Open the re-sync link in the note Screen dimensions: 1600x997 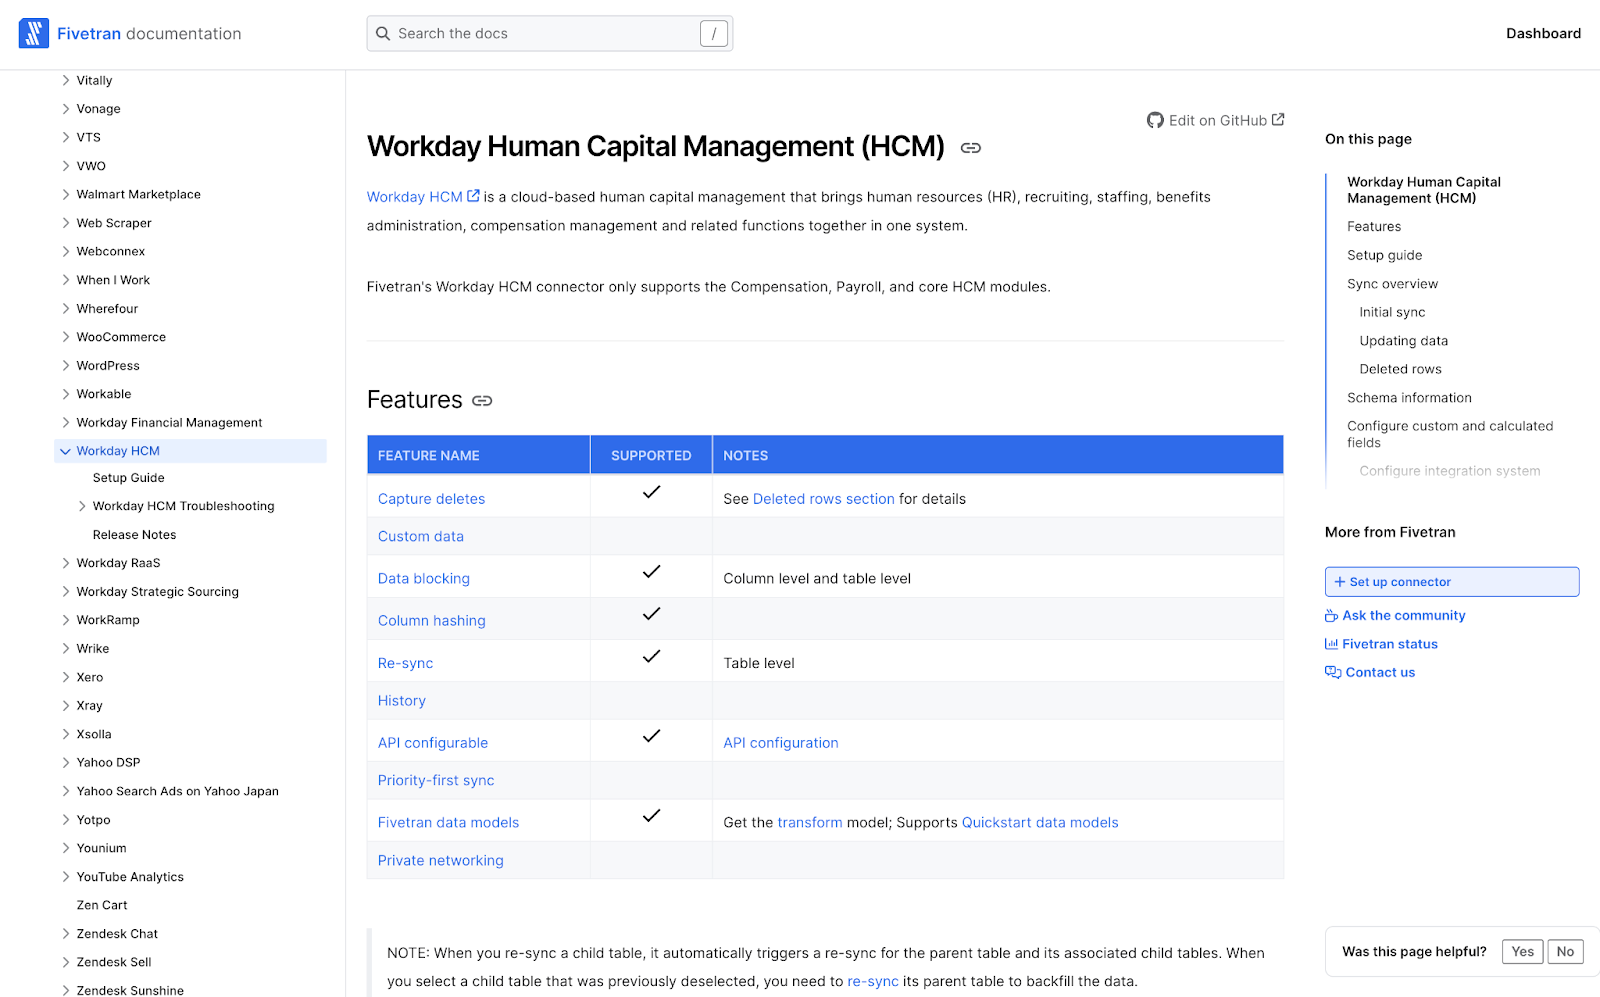click(872, 982)
